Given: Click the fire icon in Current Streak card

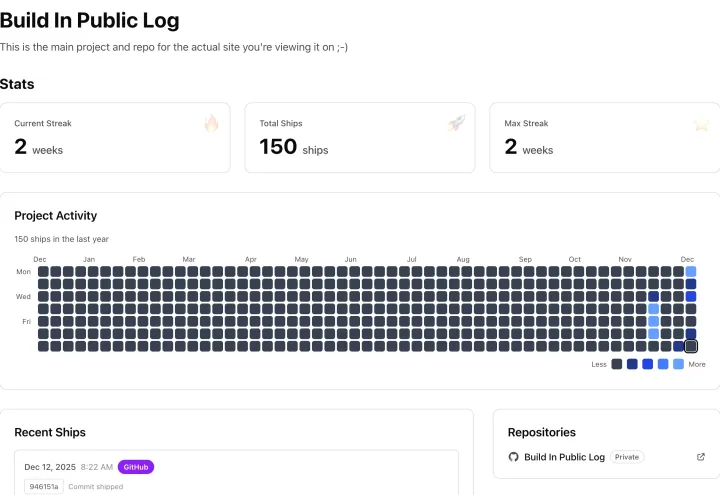Looking at the screenshot, I should [x=211, y=123].
